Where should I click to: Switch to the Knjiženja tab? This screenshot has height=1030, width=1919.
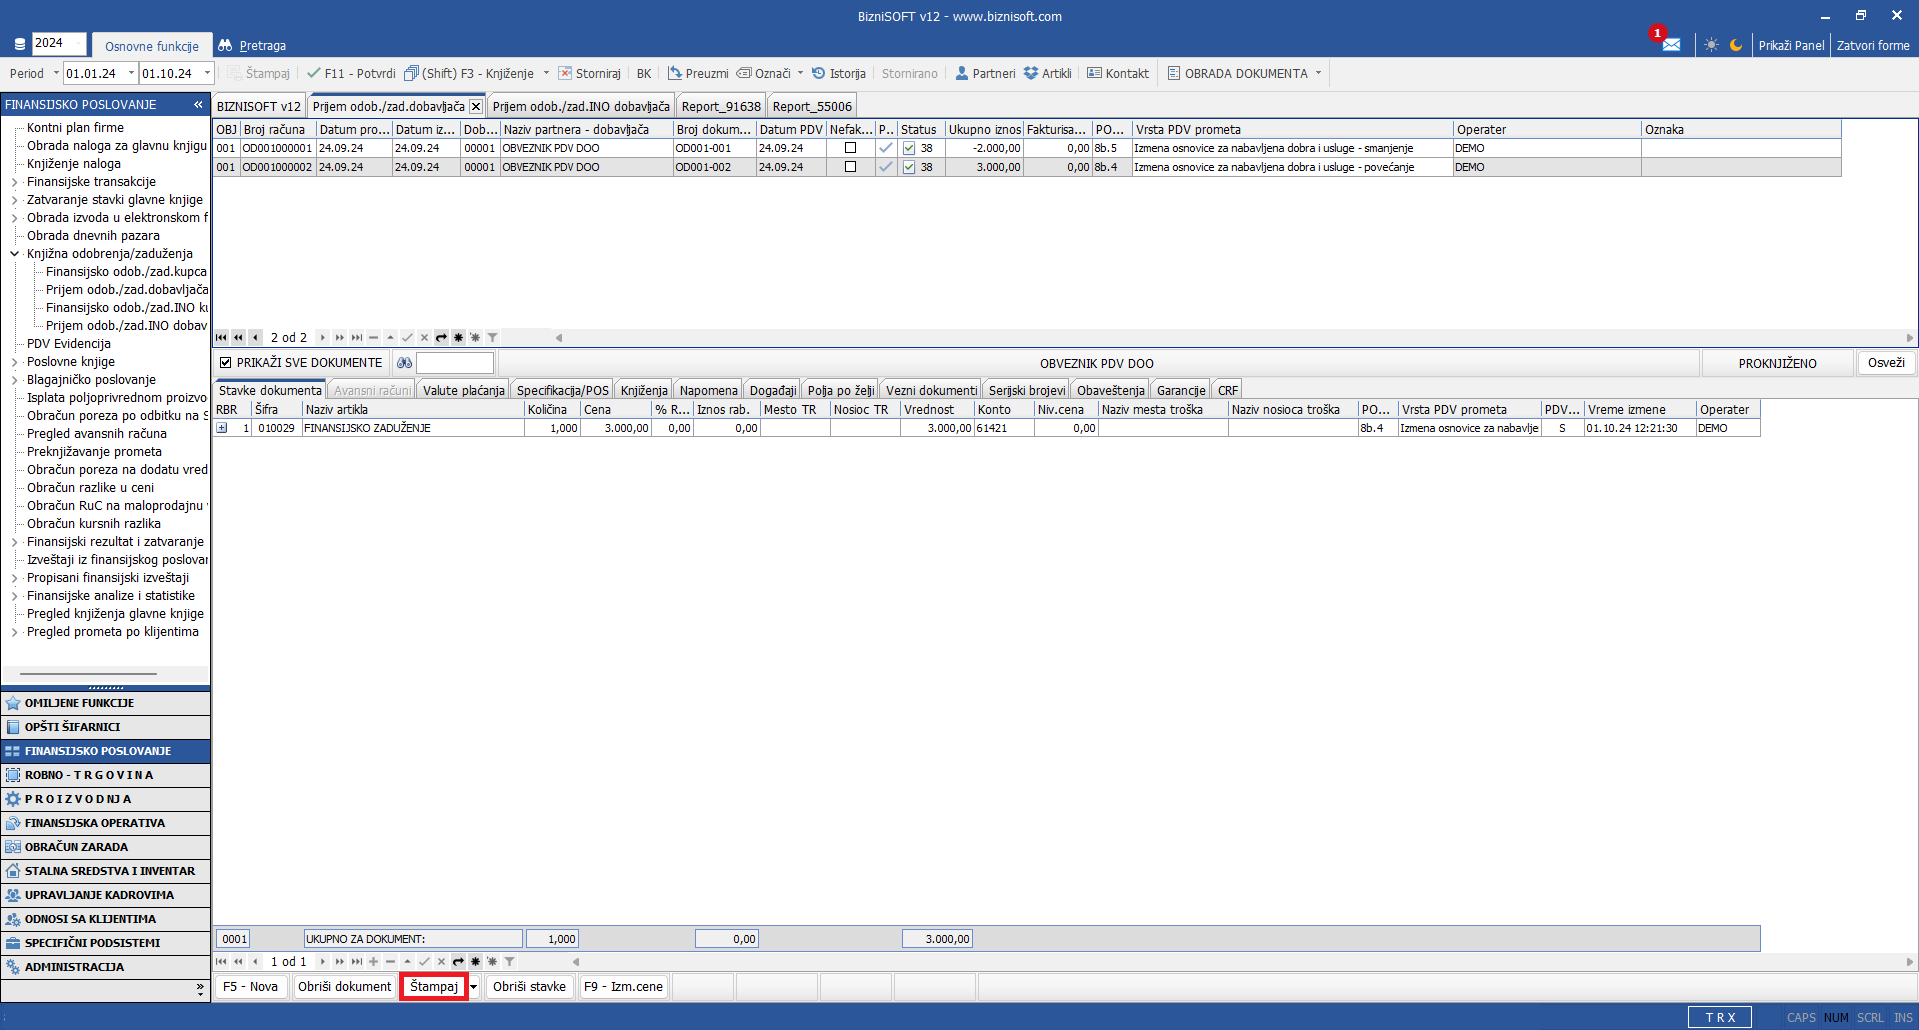tap(643, 391)
